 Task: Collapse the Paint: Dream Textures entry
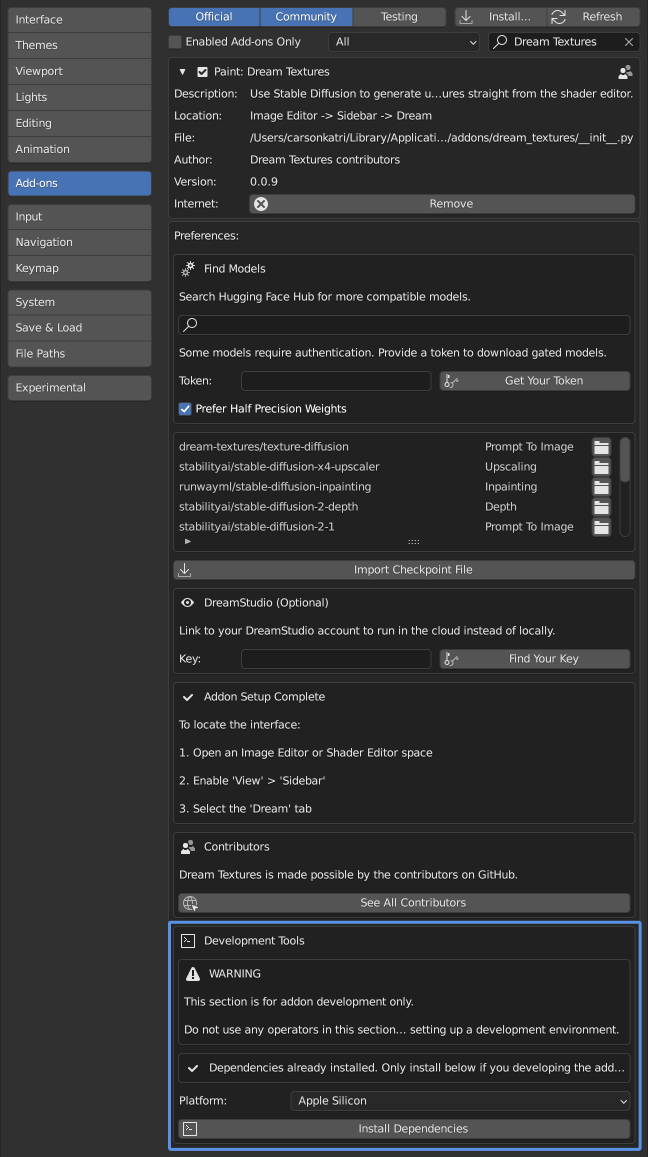(x=182, y=72)
